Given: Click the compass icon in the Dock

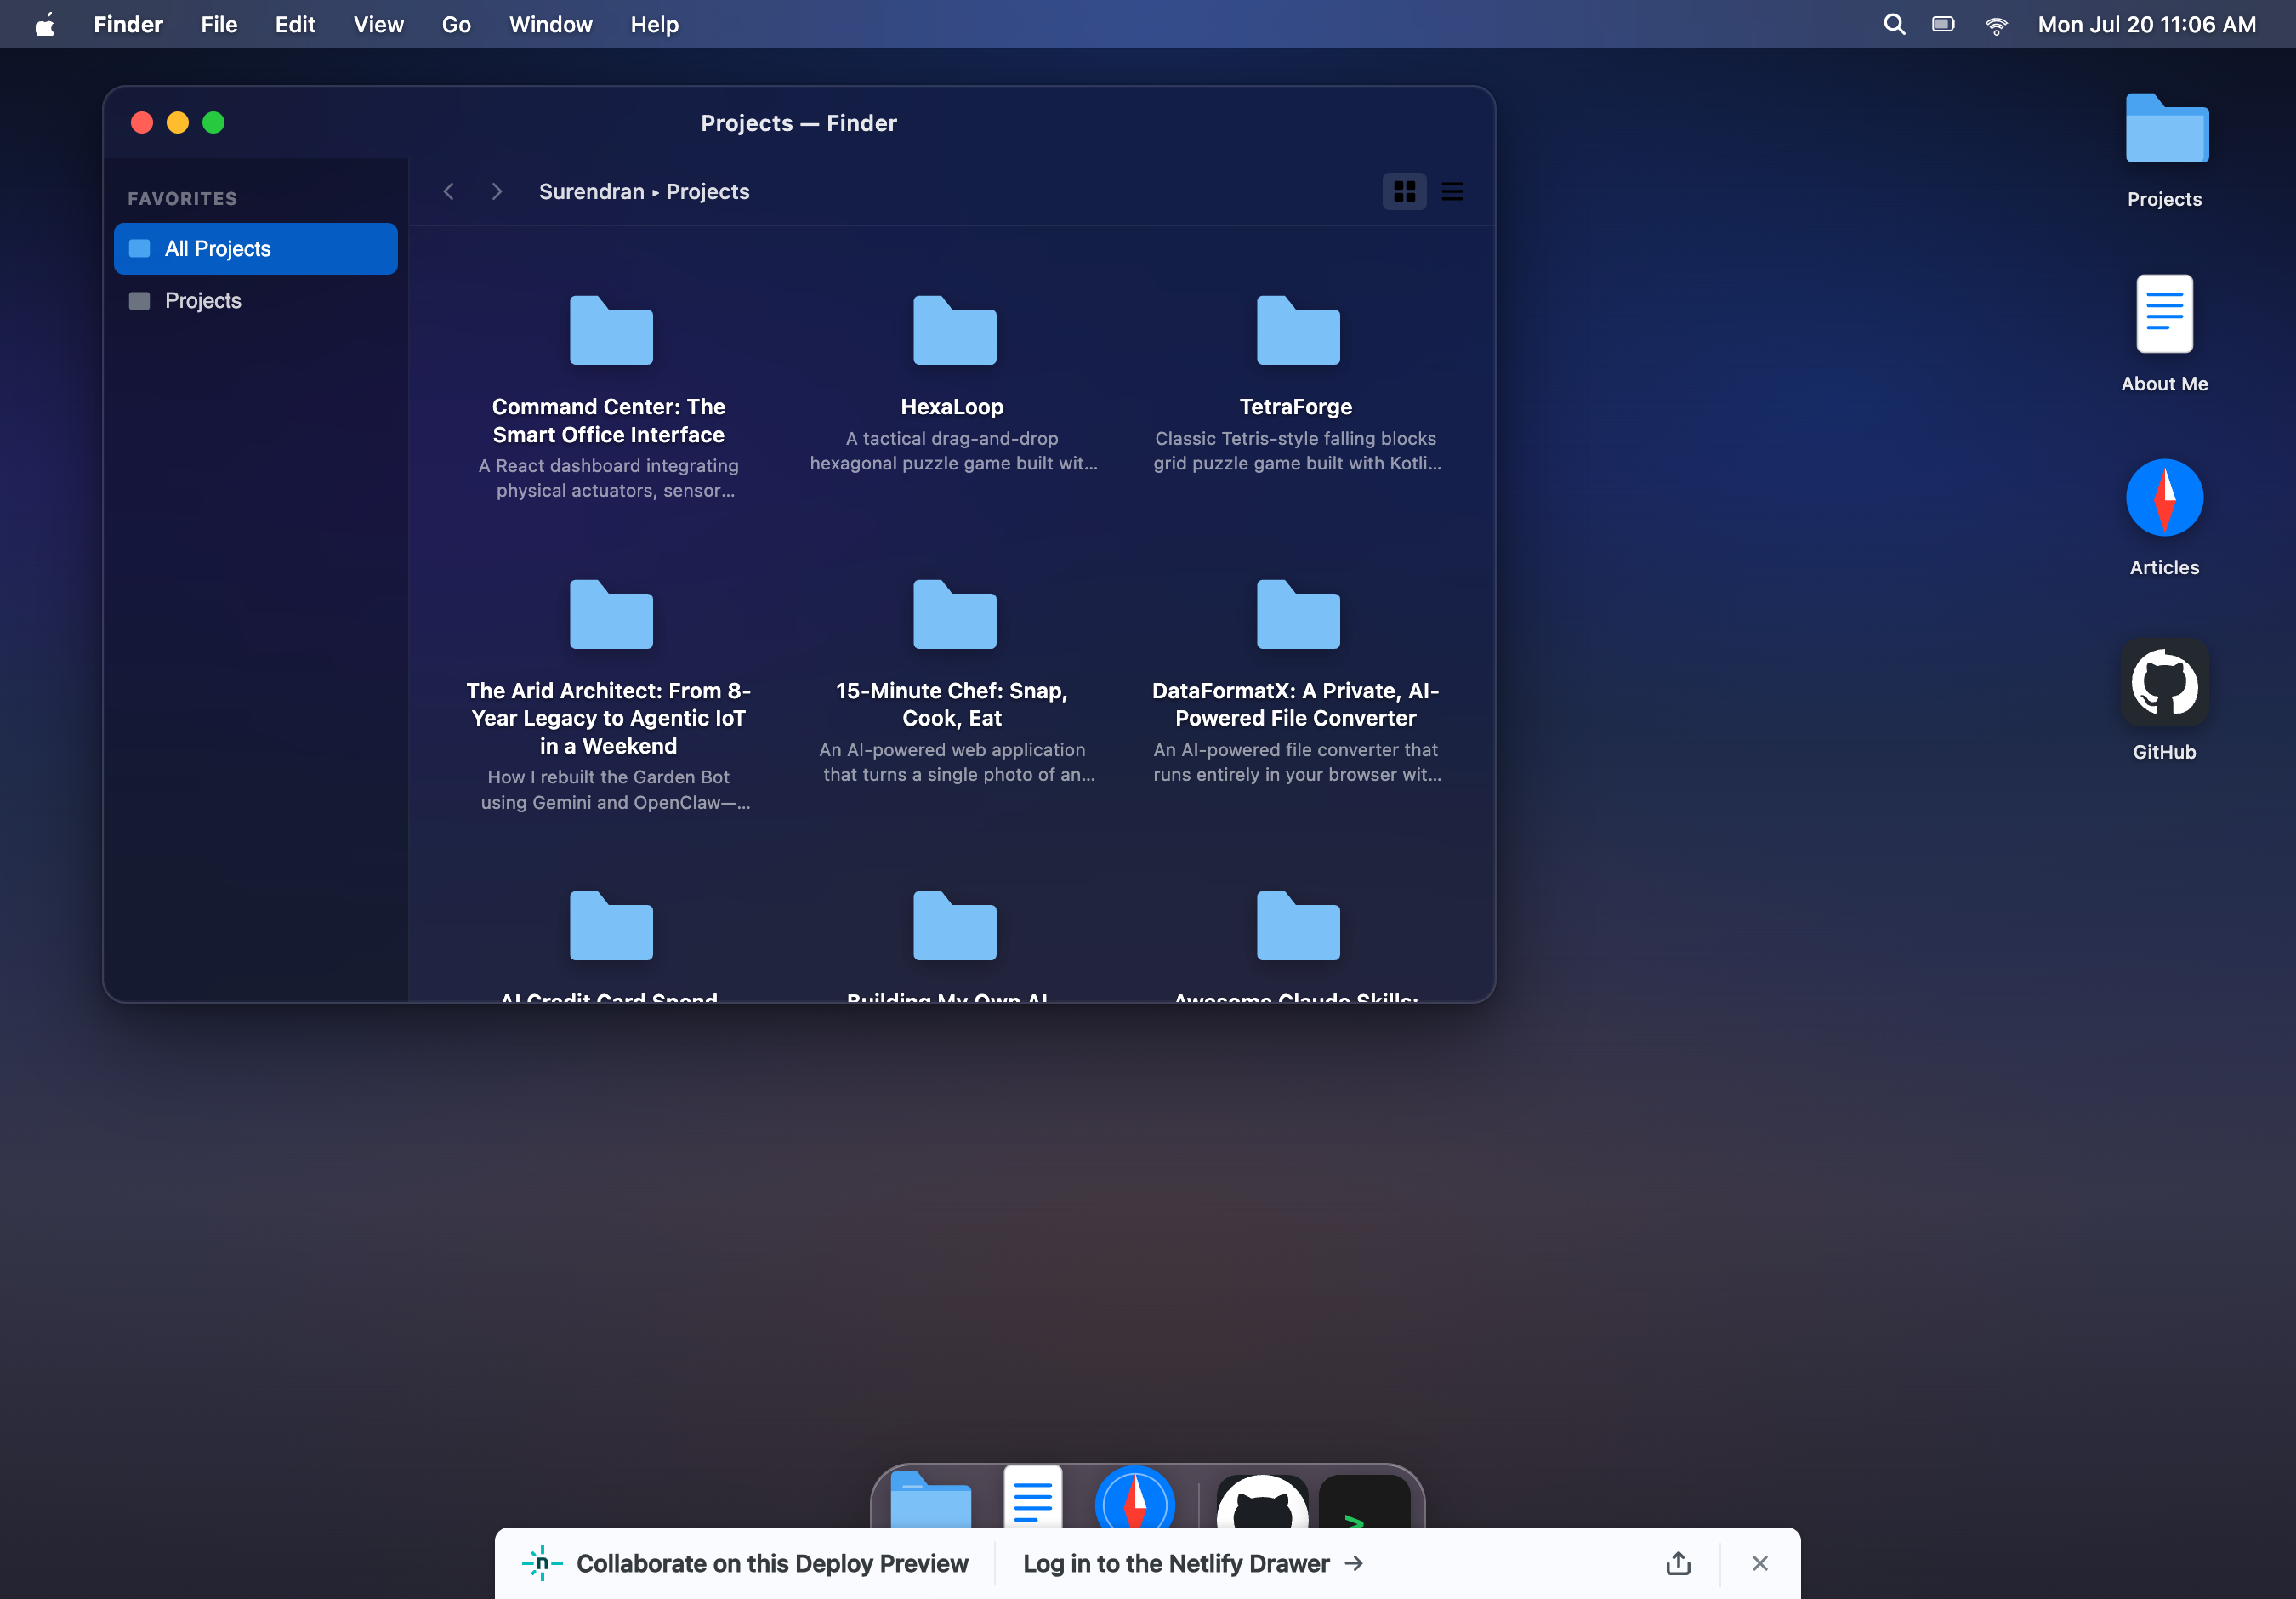Looking at the screenshot, I should 1135,1498.
